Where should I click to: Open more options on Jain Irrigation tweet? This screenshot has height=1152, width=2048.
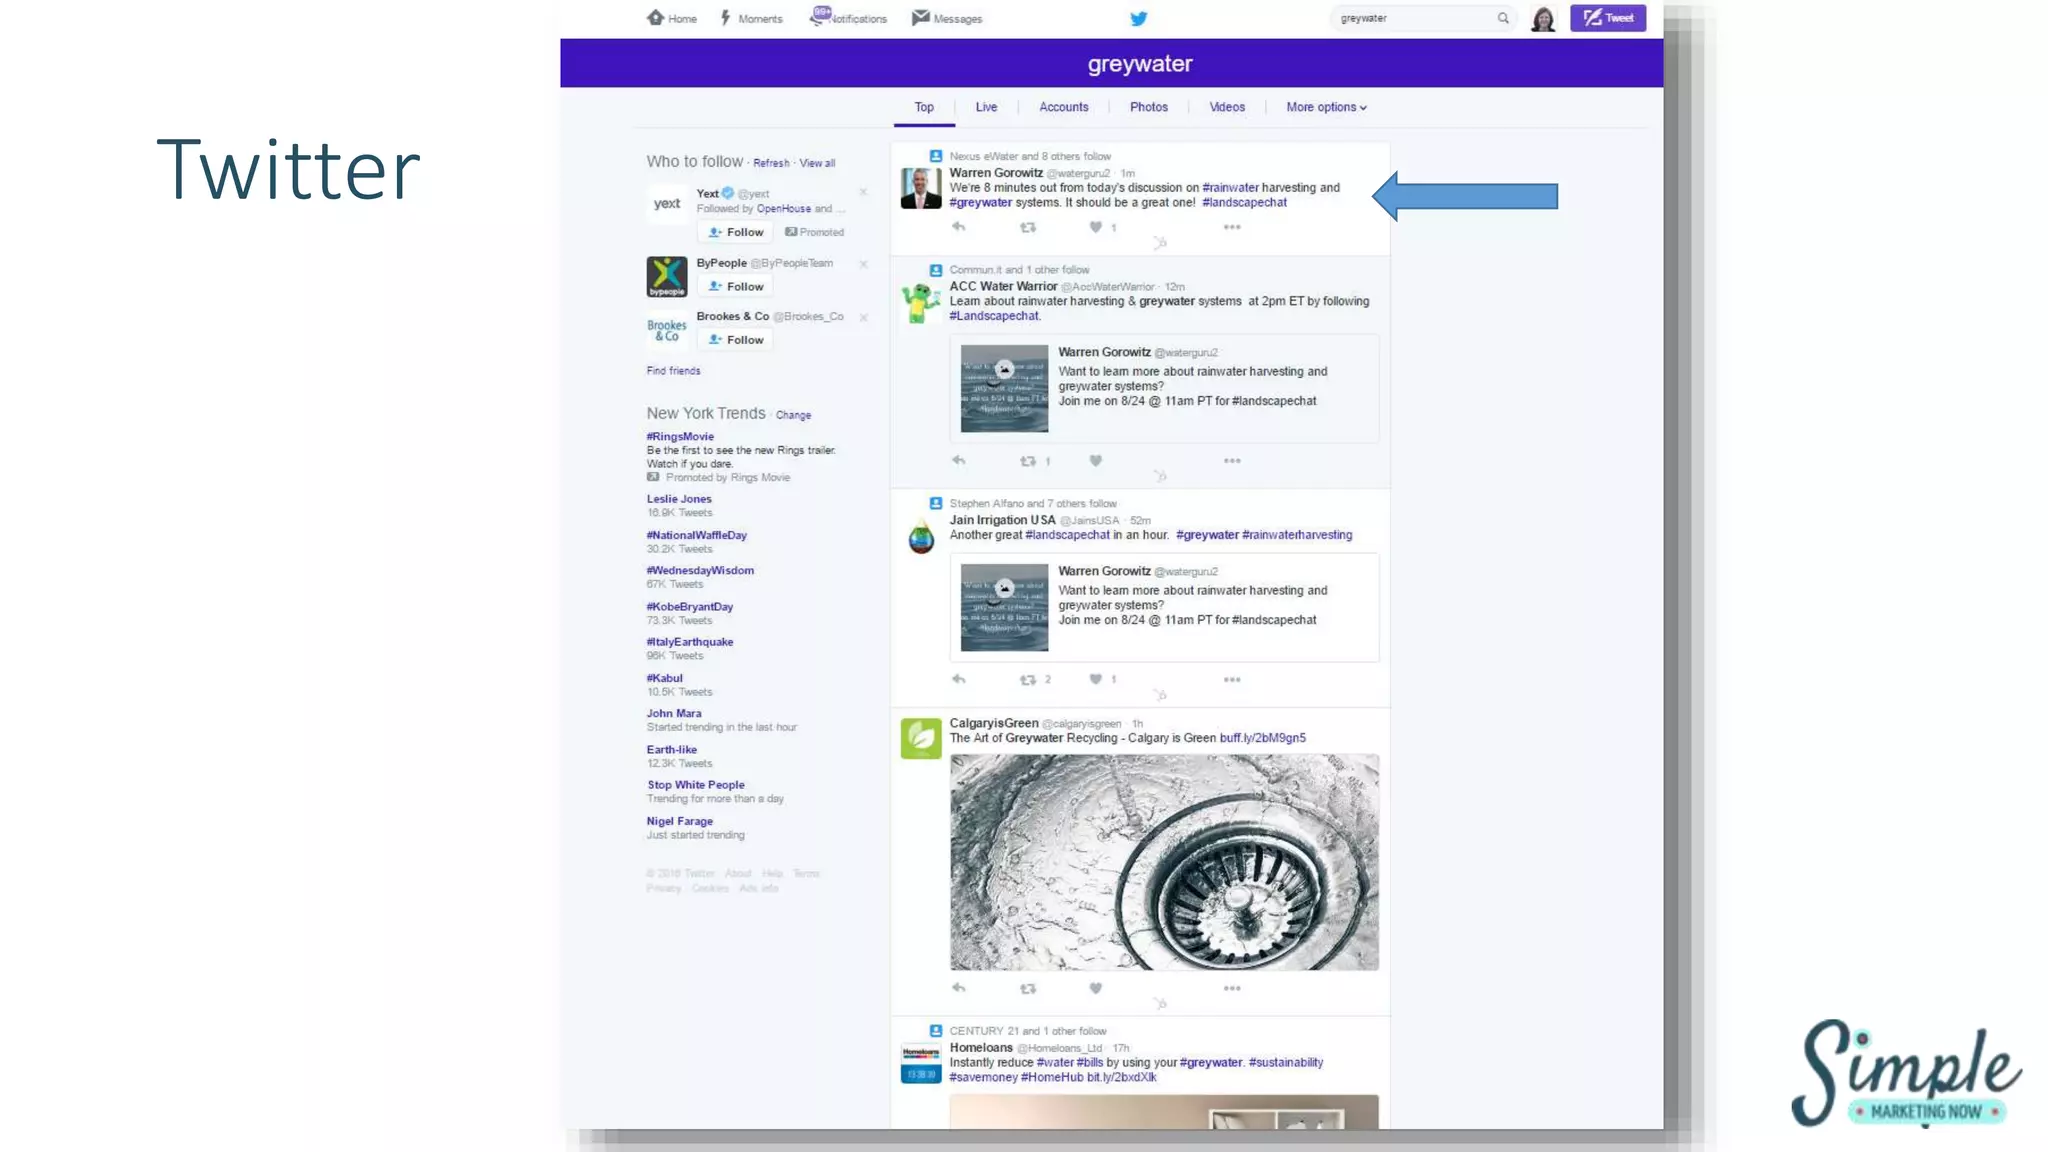[1232, 680]
